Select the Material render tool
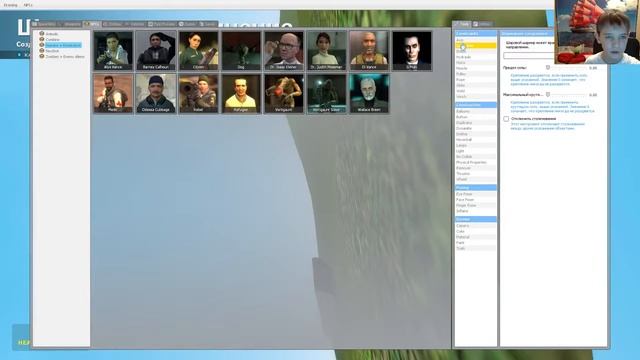Image resolution: width=640 pixels, height=360 pixels. [476, 237]
